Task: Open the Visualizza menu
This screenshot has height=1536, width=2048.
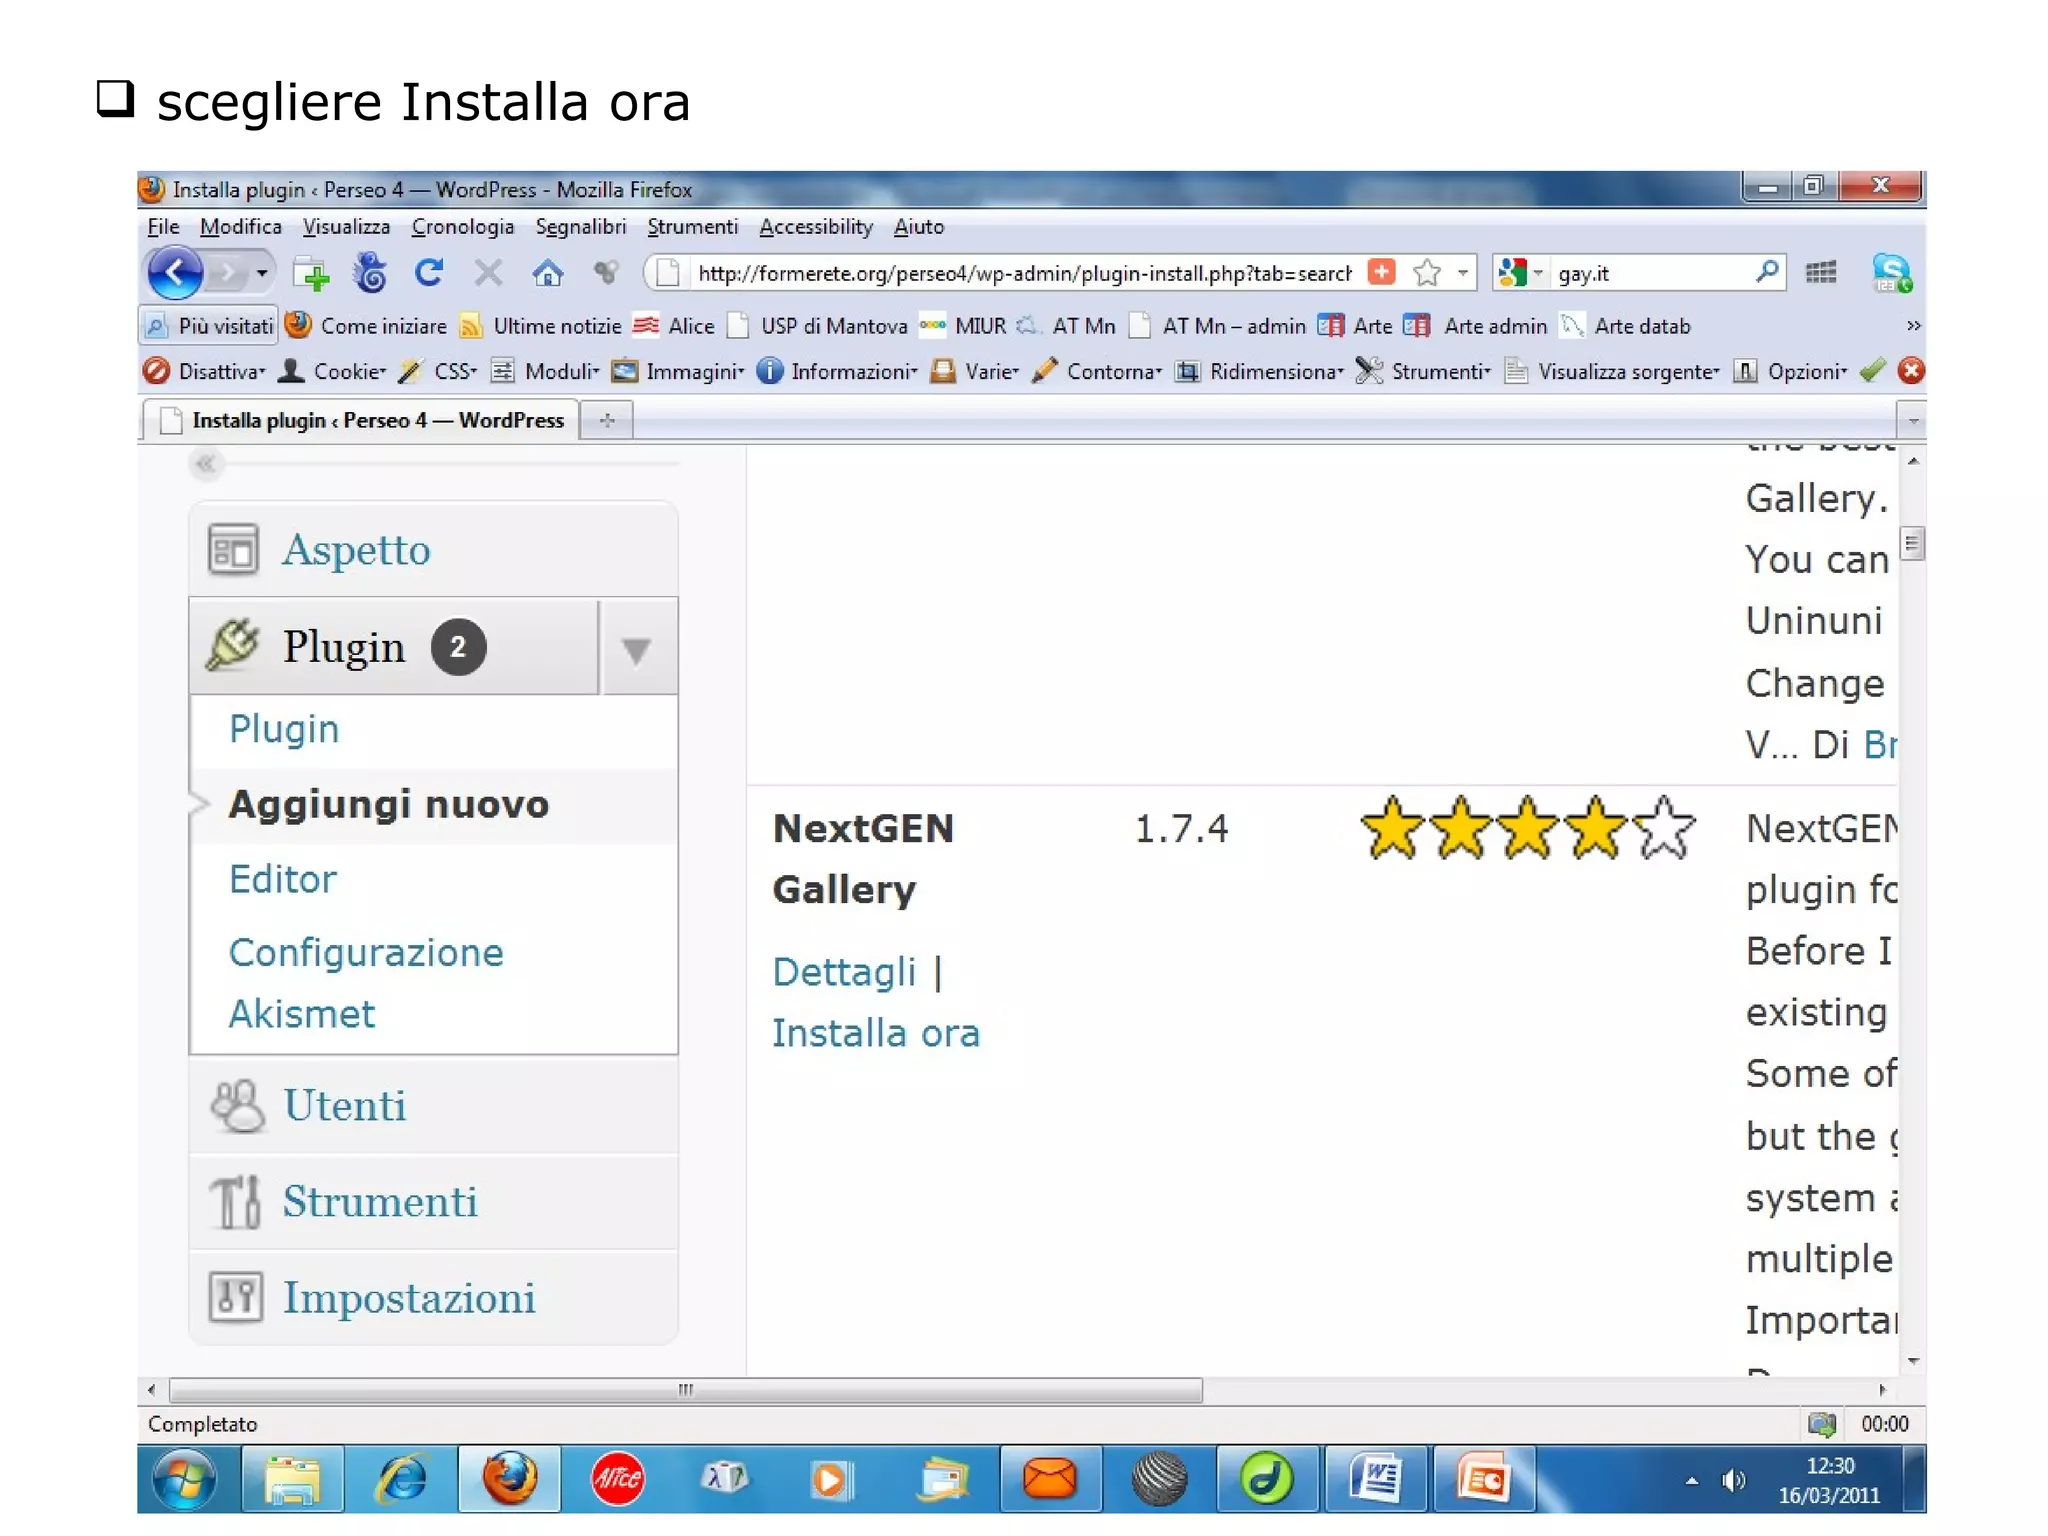Action: [346, 227]
